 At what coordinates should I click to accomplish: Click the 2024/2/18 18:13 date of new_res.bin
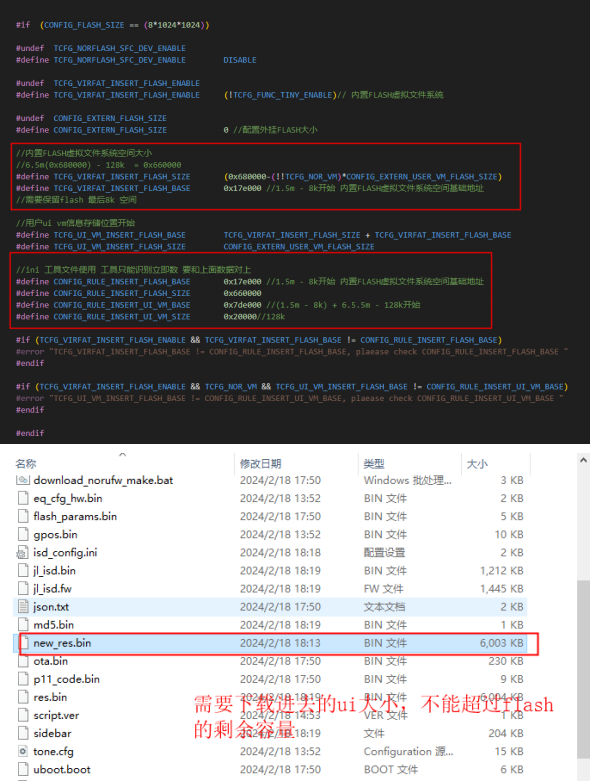[x=280, y=643]
